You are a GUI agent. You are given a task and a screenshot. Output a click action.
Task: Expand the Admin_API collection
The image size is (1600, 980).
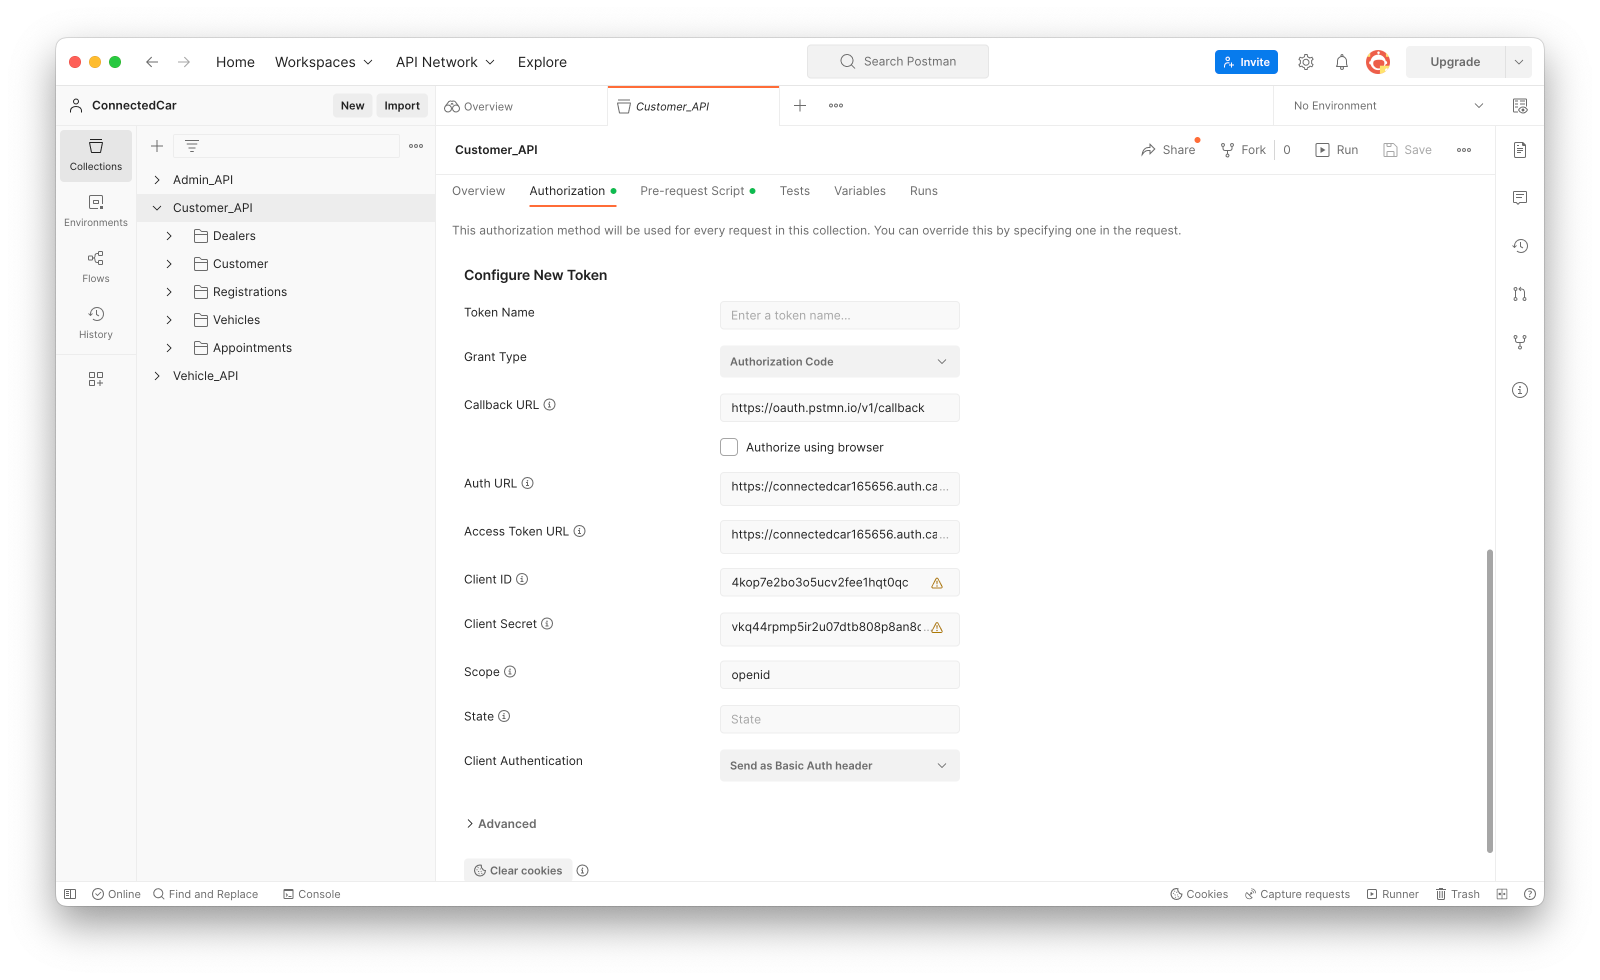157,180
